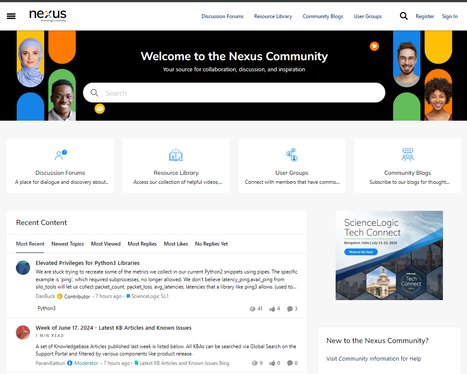Viewport: 467px width, 374px height.
Task: Open Elevated Privileges for Python3 Libraries post
Action: click(x=88, y=263)
